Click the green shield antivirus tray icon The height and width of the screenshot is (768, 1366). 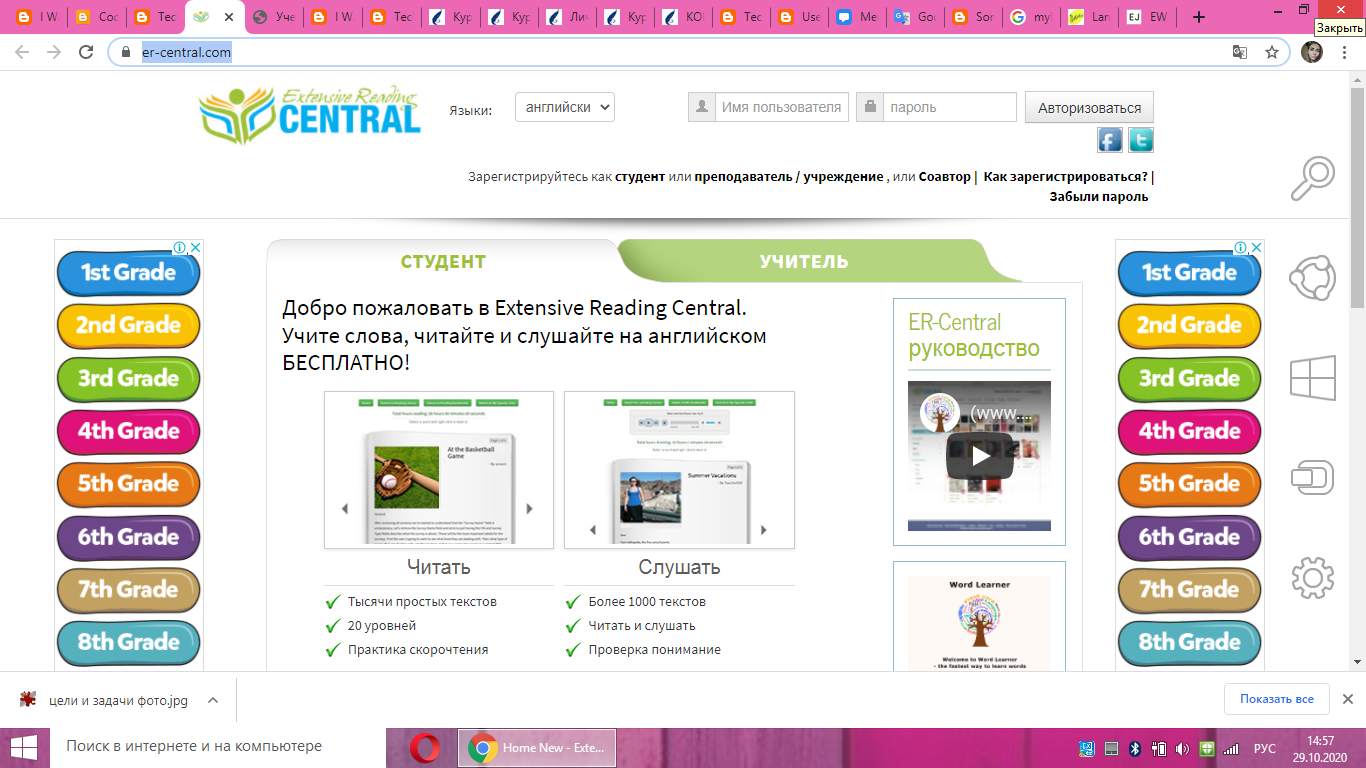[x=1207, y=748]
